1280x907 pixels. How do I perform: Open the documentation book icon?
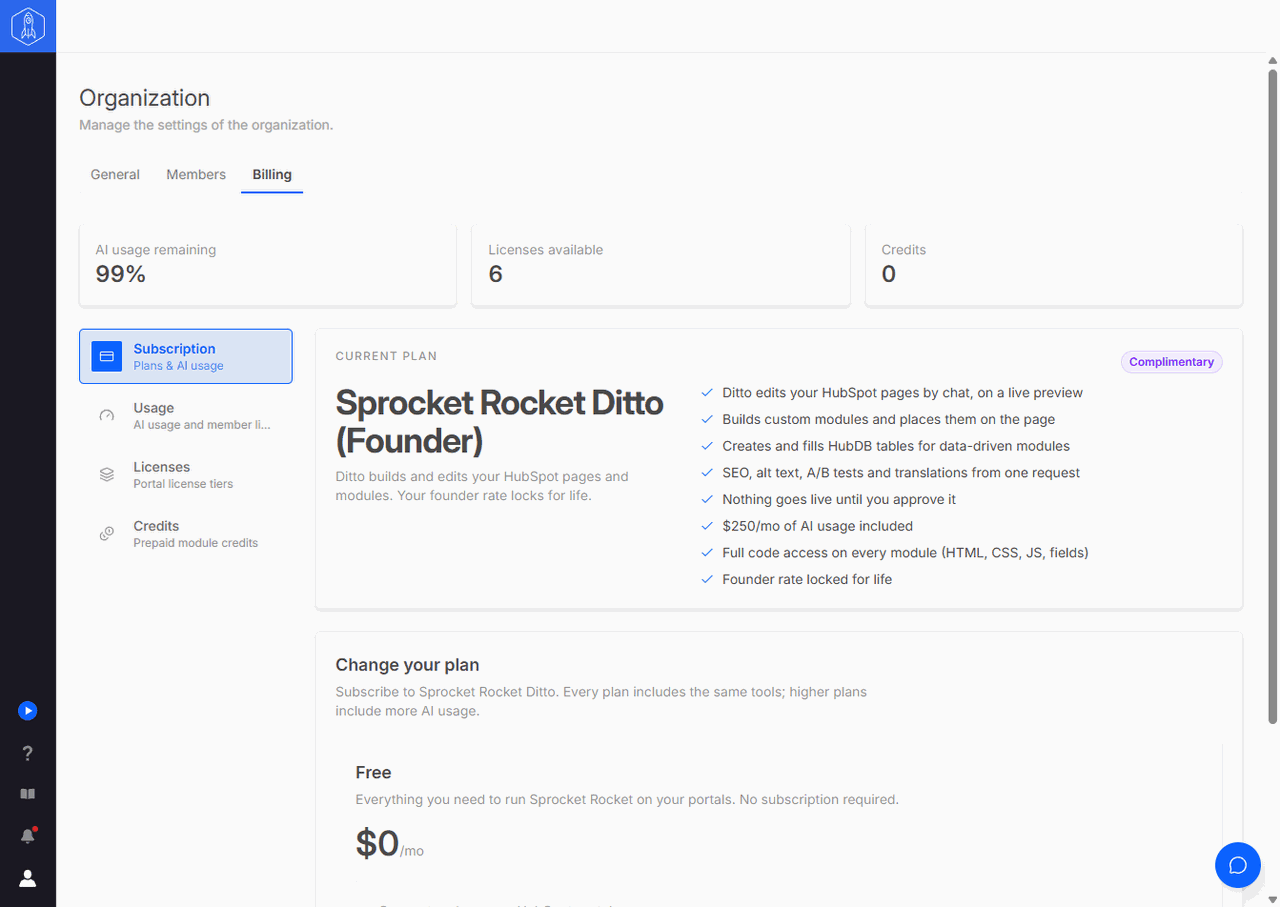tap(28, 794)
